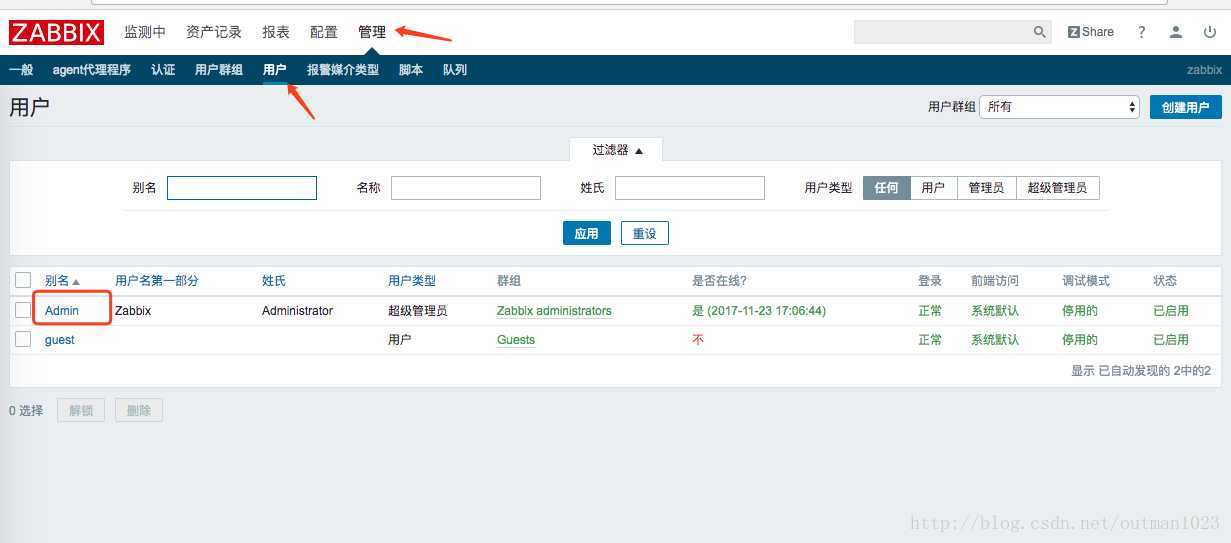Go to 认证 submenu
Image resolution: width=1231 pixels, height=543 pixels.
(163, 70)
